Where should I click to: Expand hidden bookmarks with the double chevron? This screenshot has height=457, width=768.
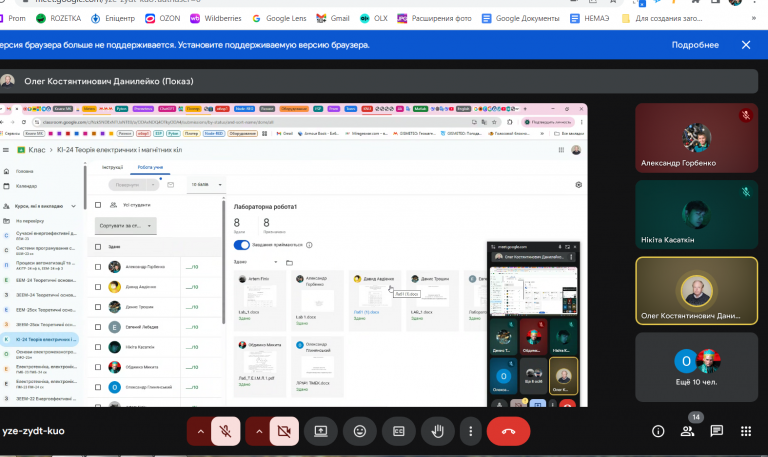(x=753, y=19)
